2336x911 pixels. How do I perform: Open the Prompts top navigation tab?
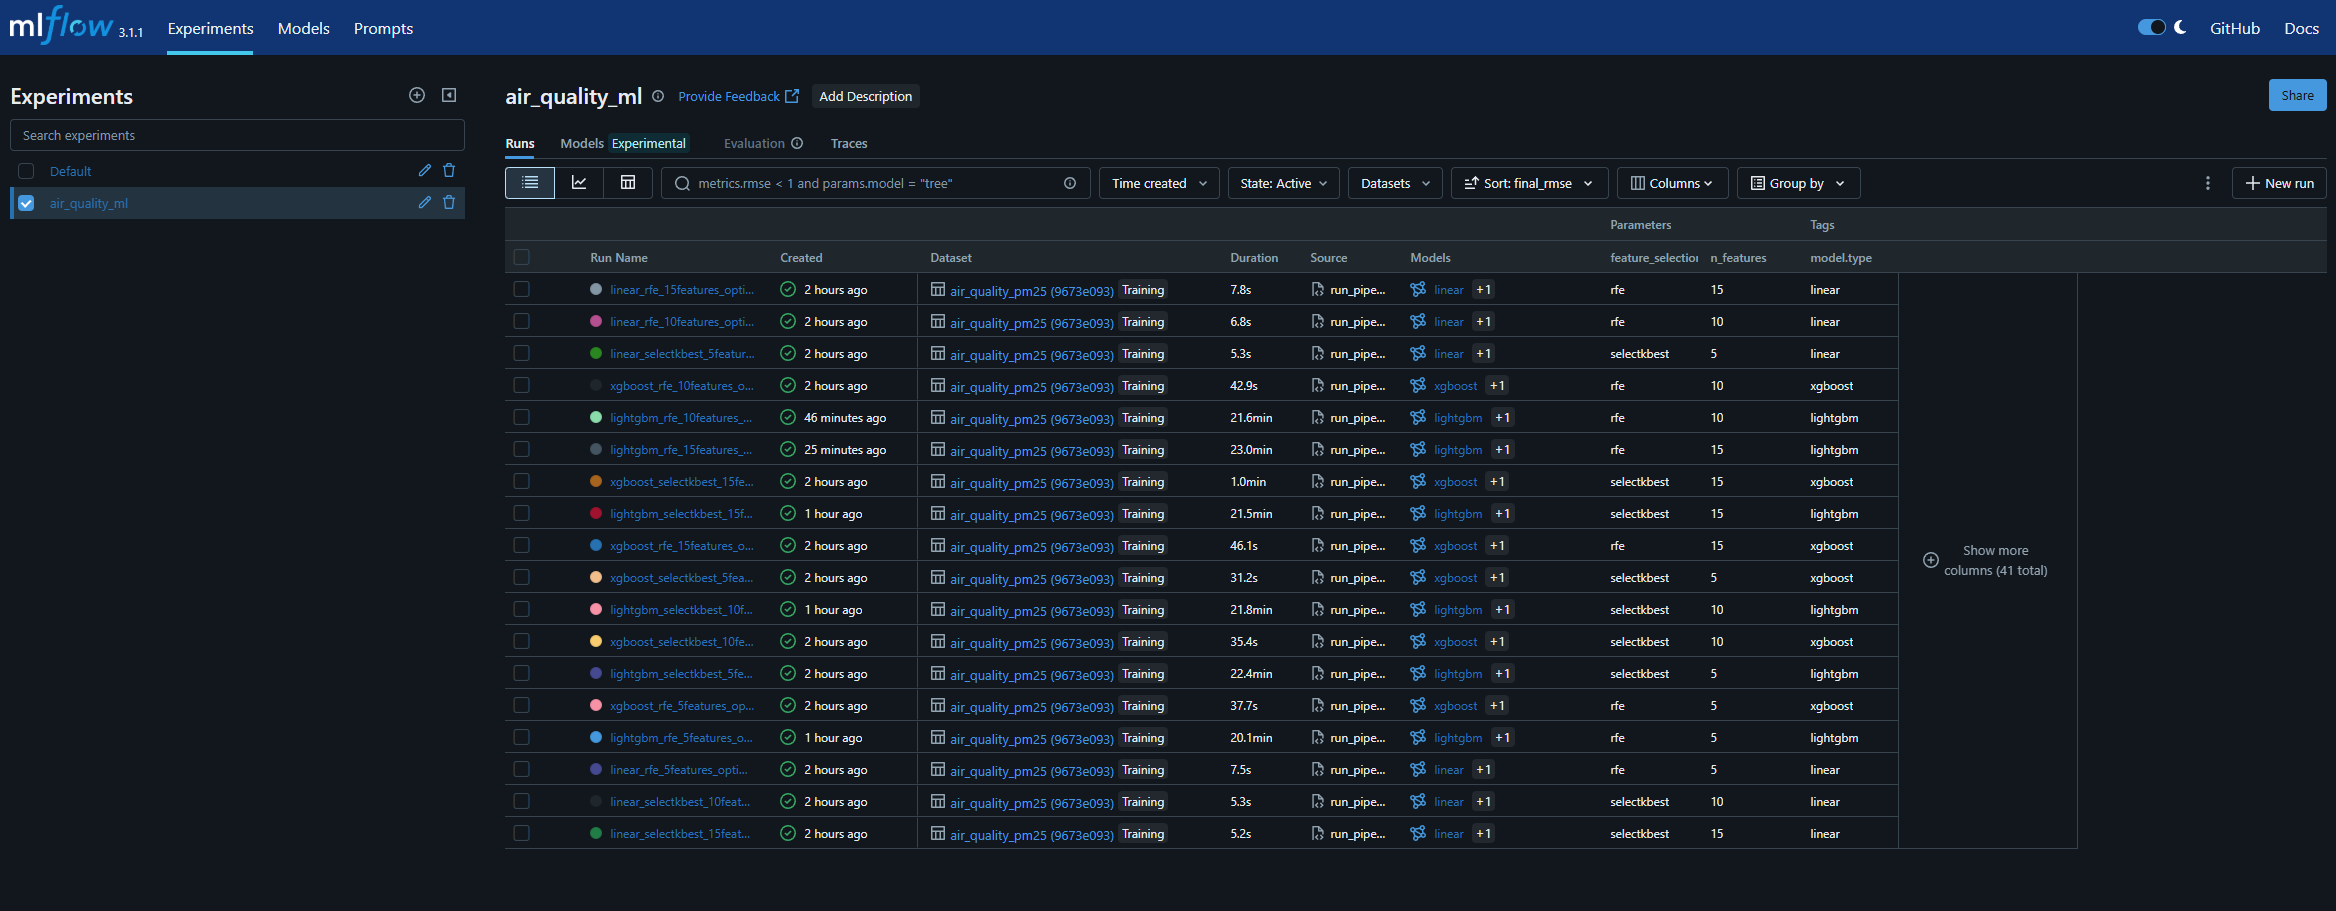tap(383, 28)
